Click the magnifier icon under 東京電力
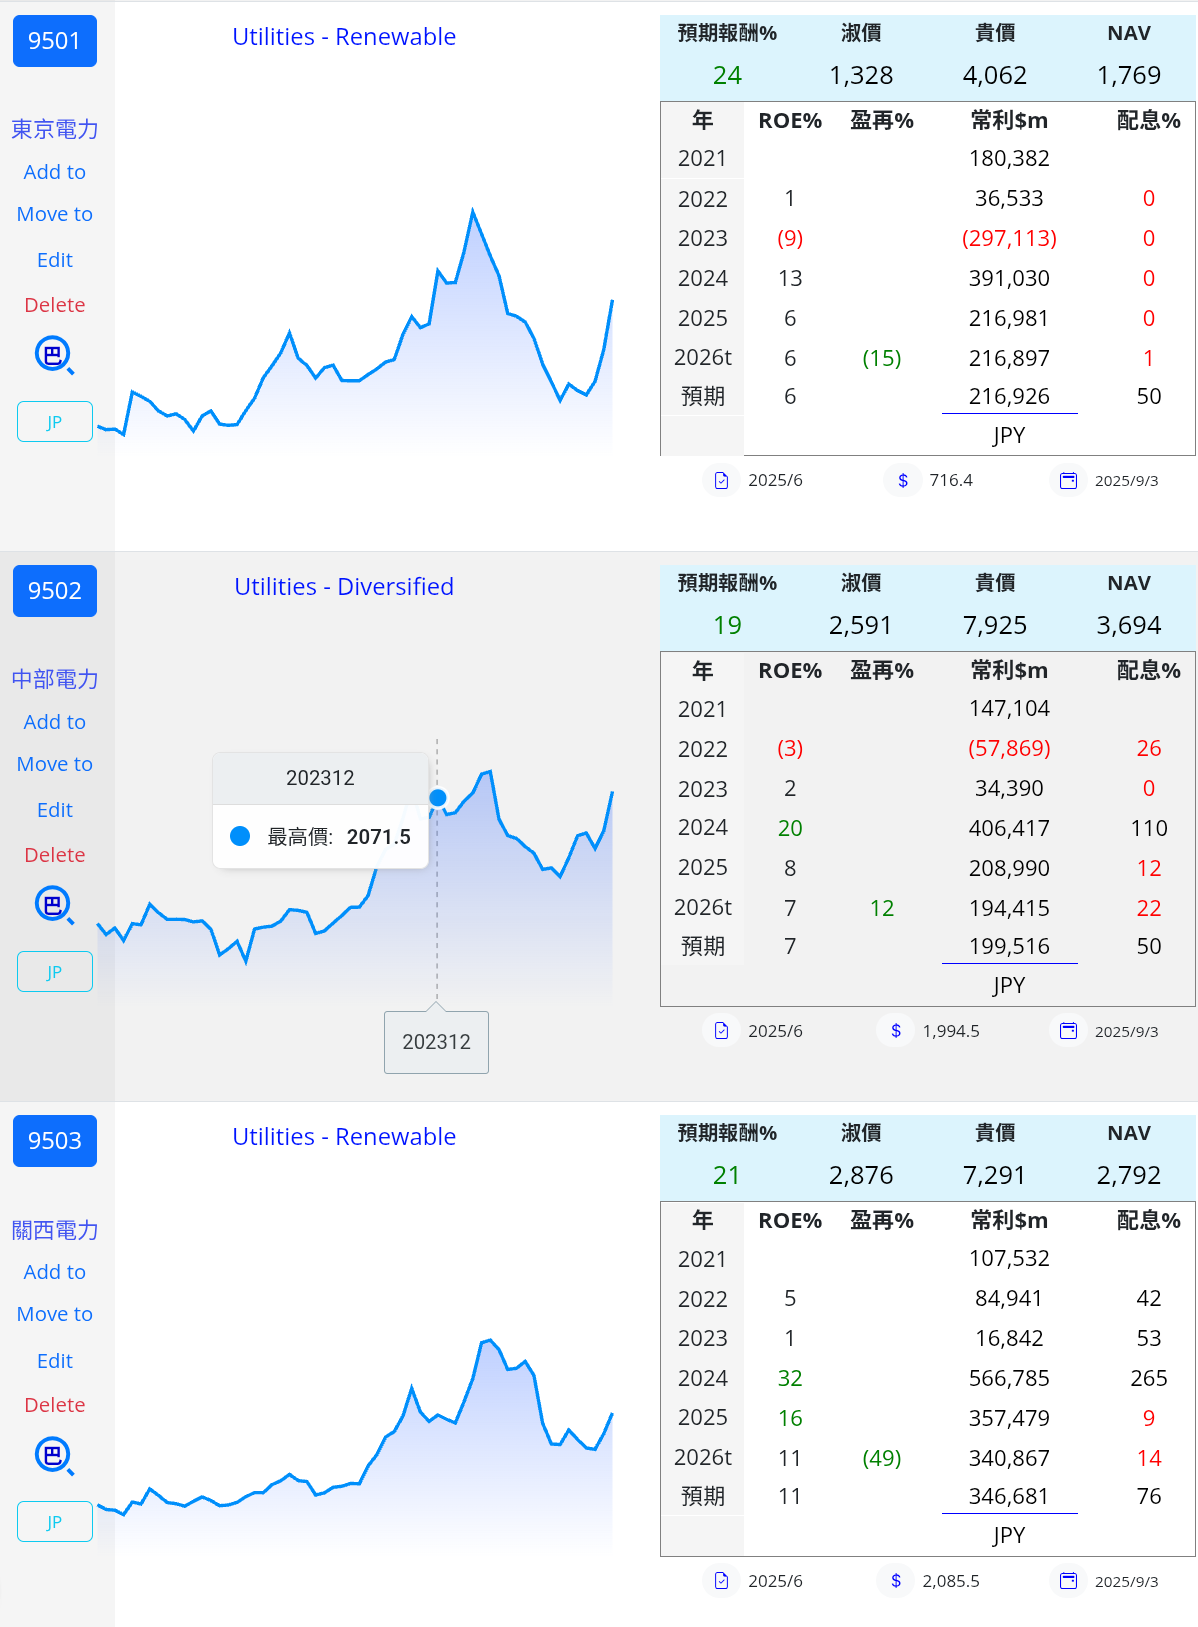Screen dimensions: 1198x1627 pos(54,355)
